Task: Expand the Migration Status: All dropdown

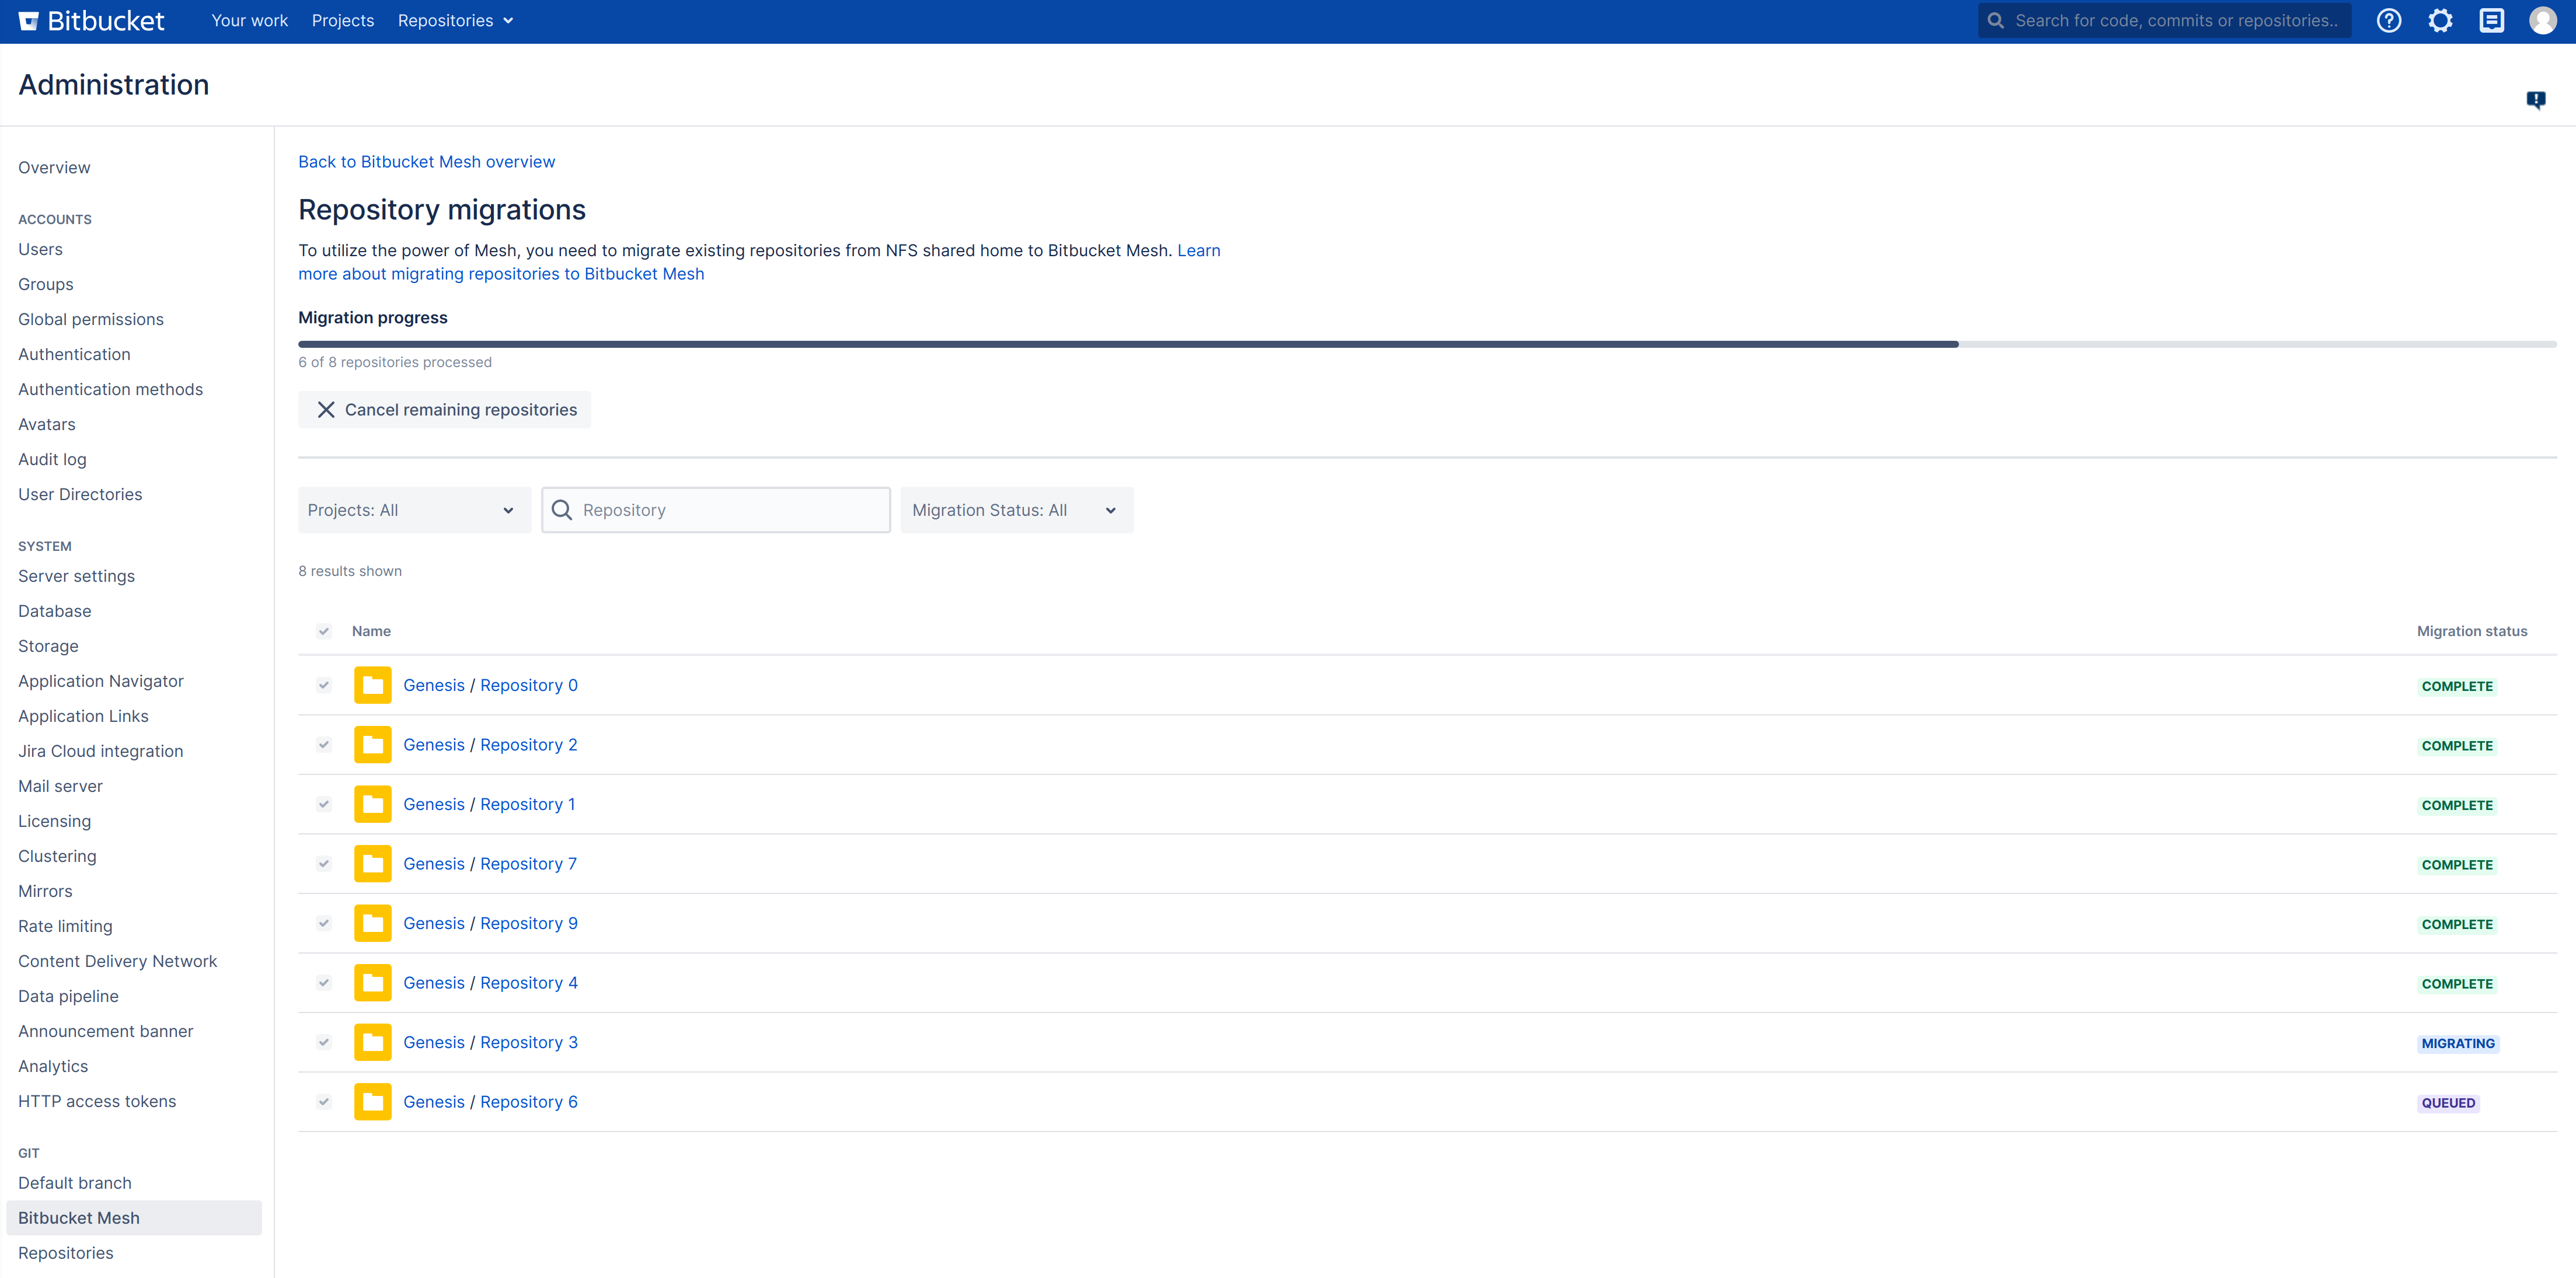Action: tap(1015, 510)
